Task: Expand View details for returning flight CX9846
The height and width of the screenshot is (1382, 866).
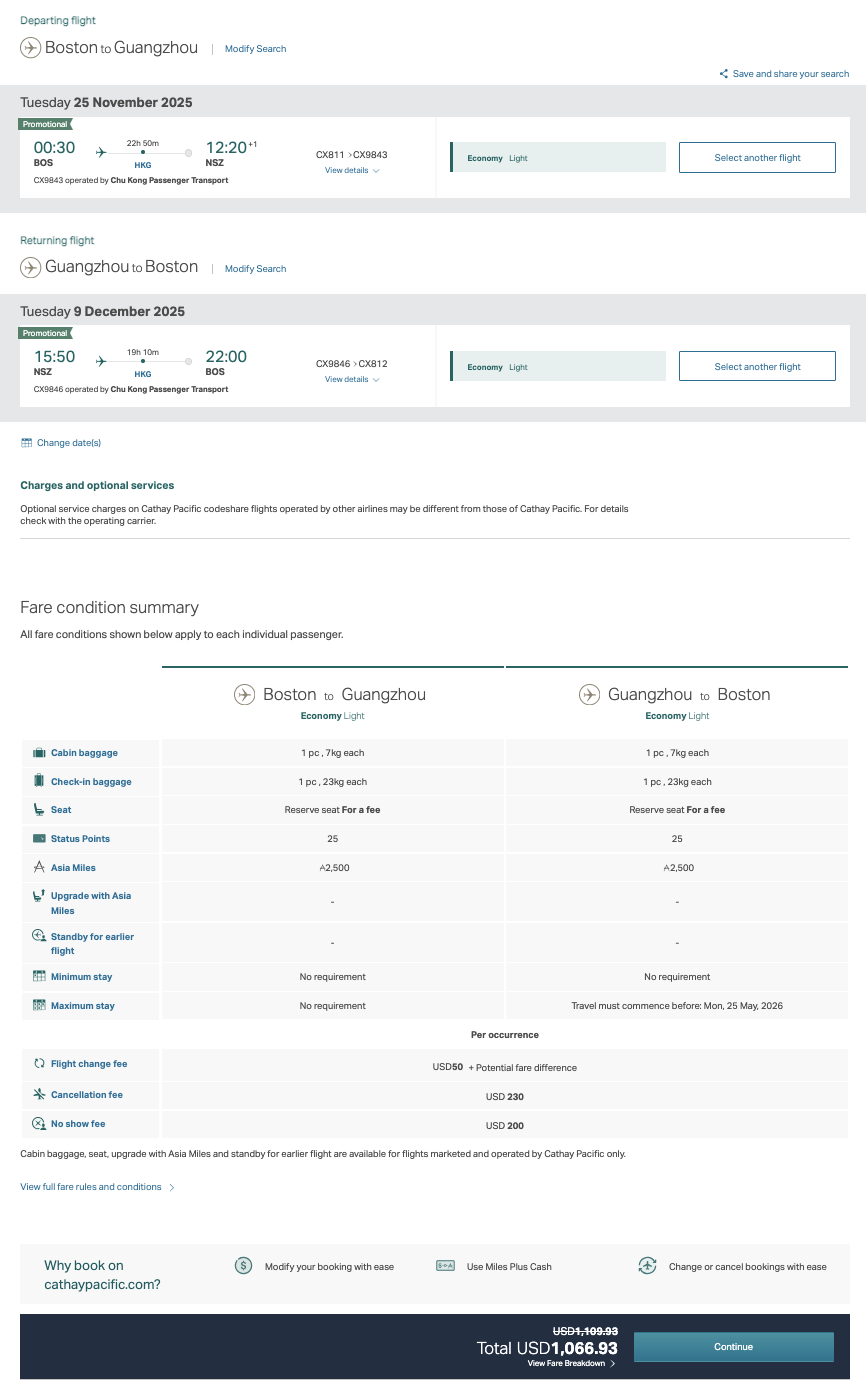Action: click(351, 380)
